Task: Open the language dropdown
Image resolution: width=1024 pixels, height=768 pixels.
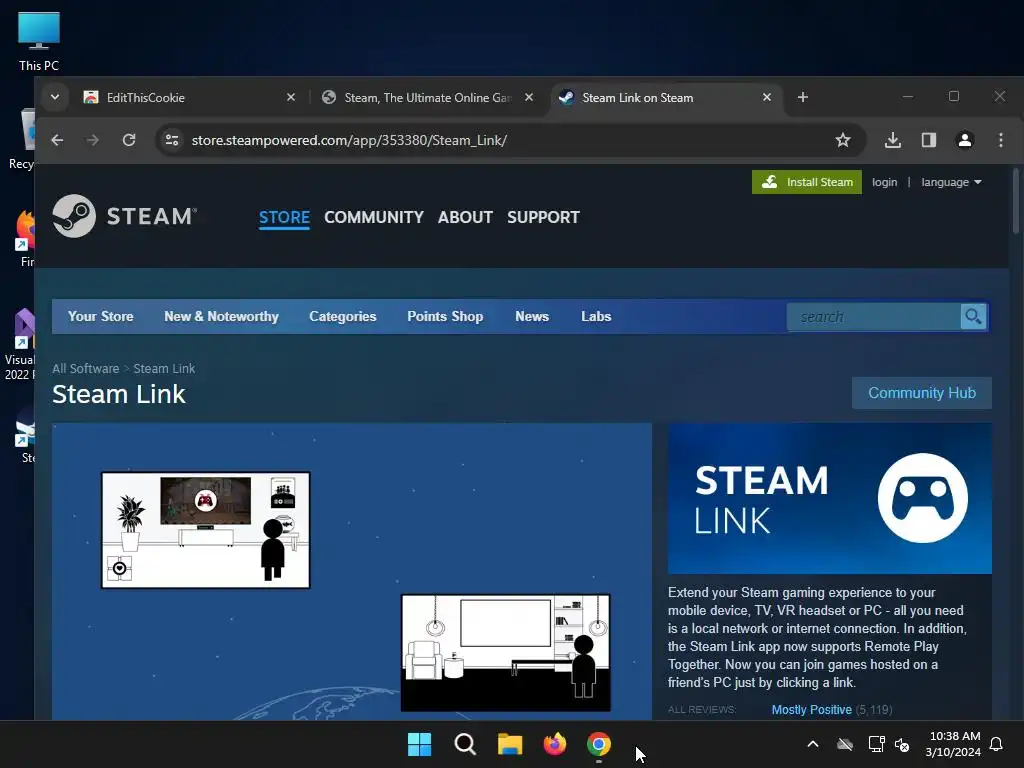Action: tap(952, 182)
